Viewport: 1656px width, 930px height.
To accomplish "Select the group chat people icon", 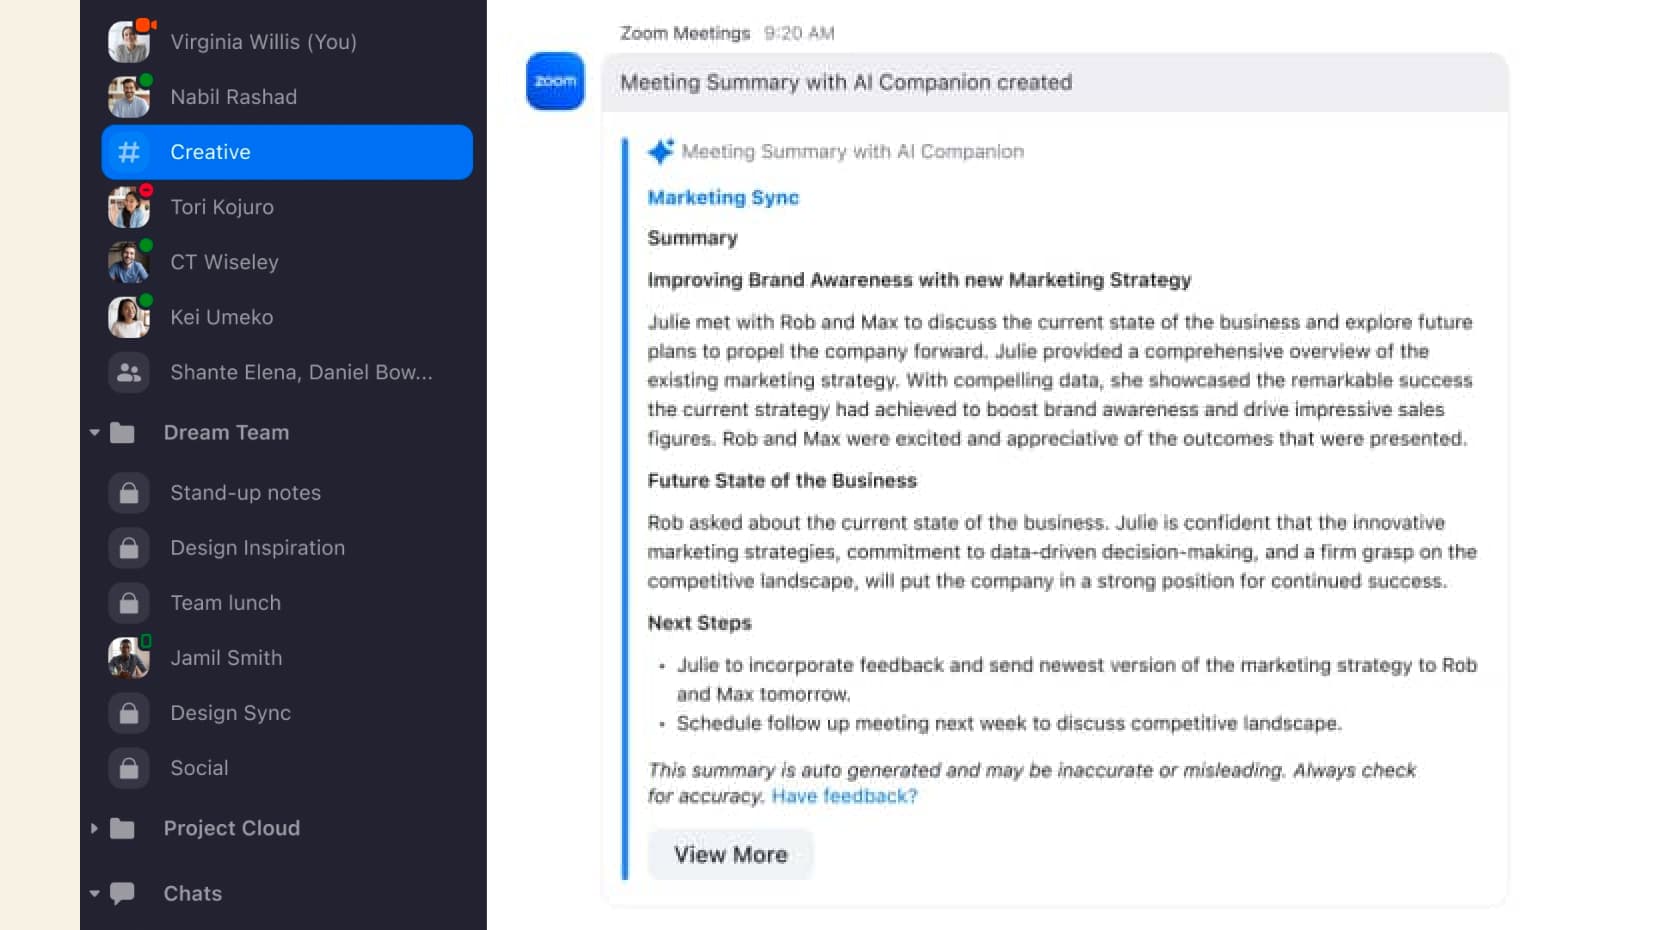I will [129, 372].
